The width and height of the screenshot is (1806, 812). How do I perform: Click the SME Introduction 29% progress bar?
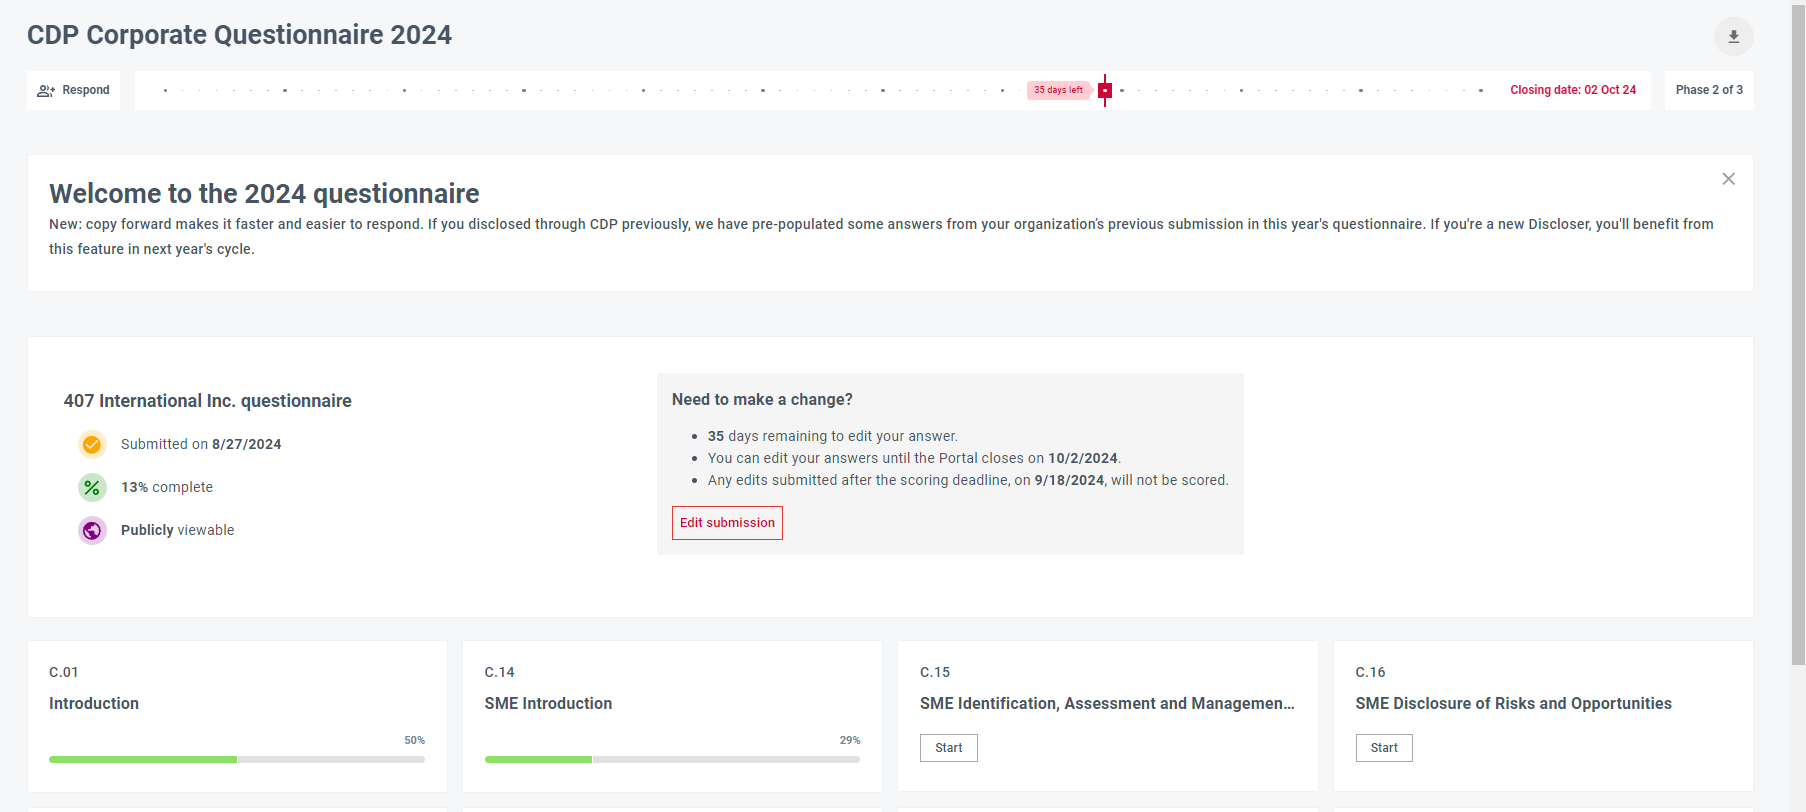click(x=672, y=760)
